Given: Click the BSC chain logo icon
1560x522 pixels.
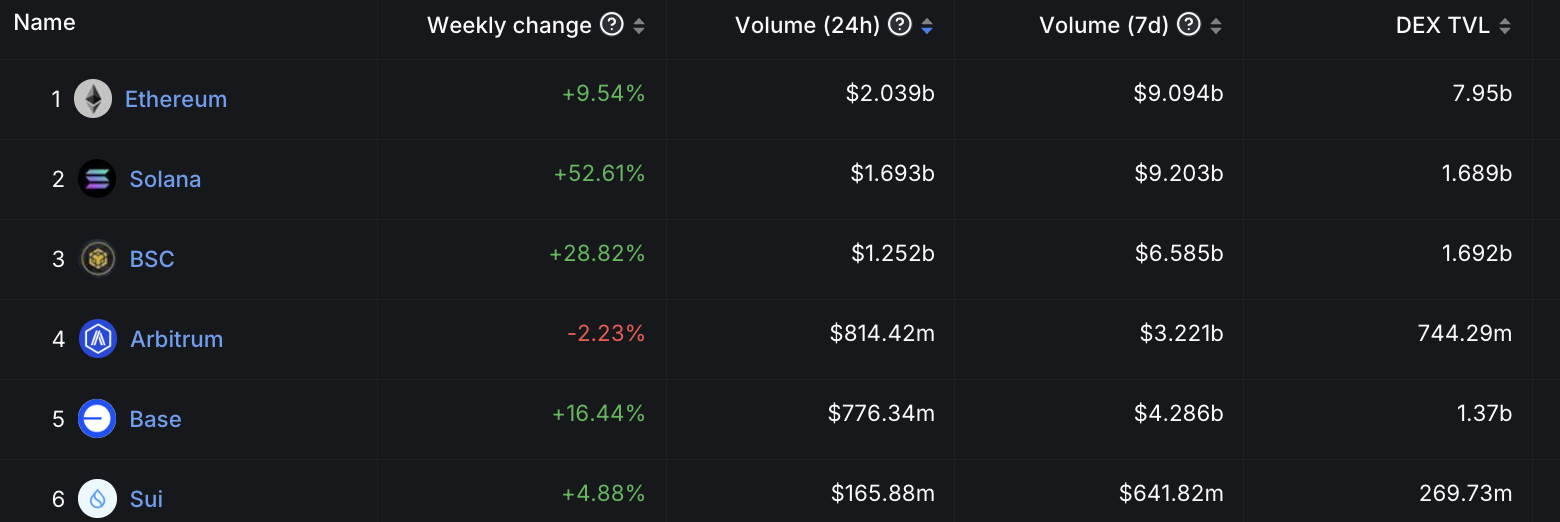Looking at the screenshot, I should (x=98, y=259).
